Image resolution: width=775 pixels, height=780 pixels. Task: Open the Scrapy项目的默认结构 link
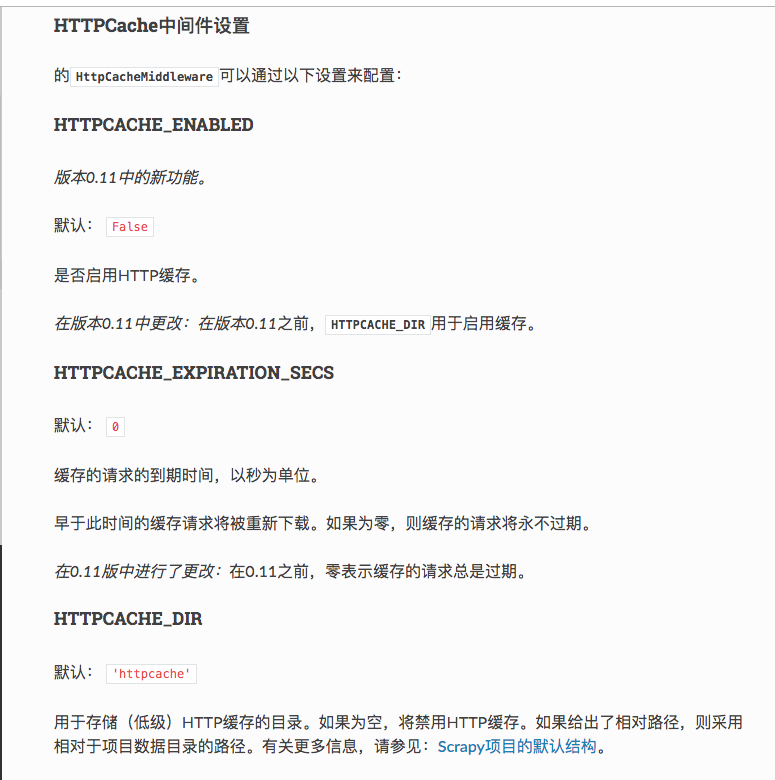(517, 746)
